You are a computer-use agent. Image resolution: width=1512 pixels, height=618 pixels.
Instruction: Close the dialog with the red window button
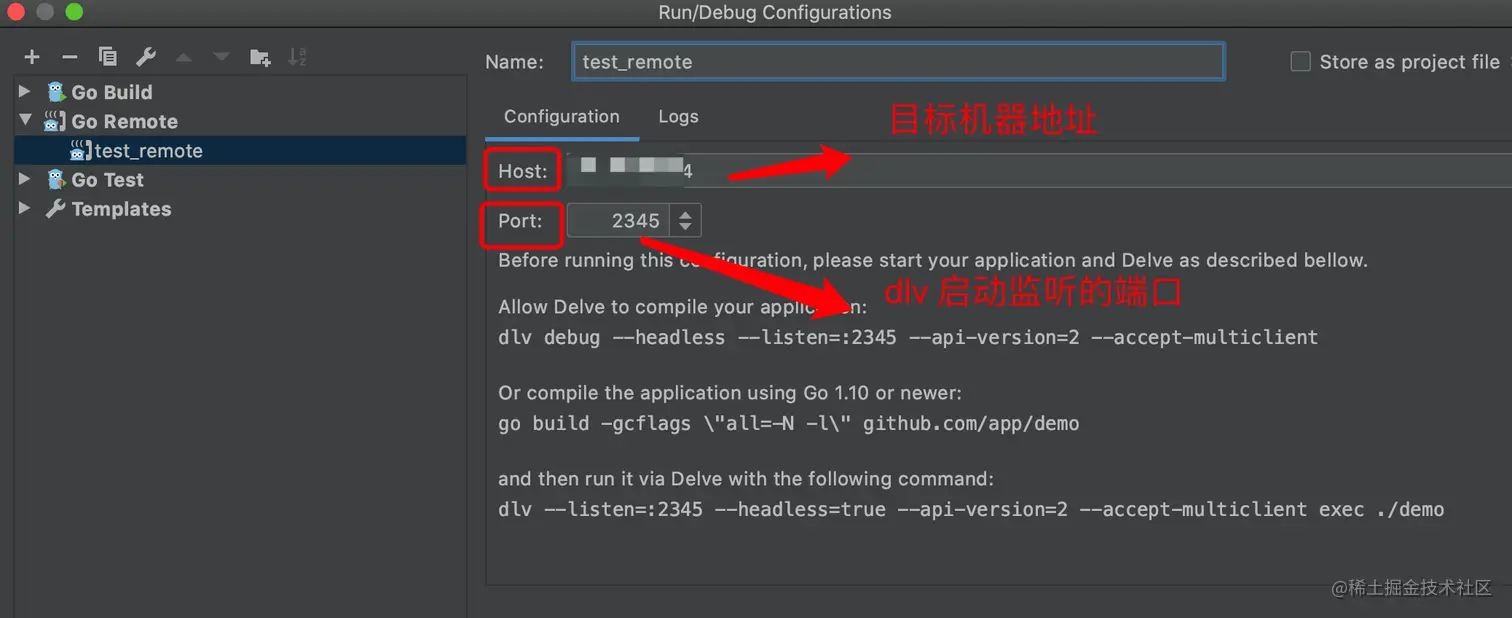click(18, 13)
